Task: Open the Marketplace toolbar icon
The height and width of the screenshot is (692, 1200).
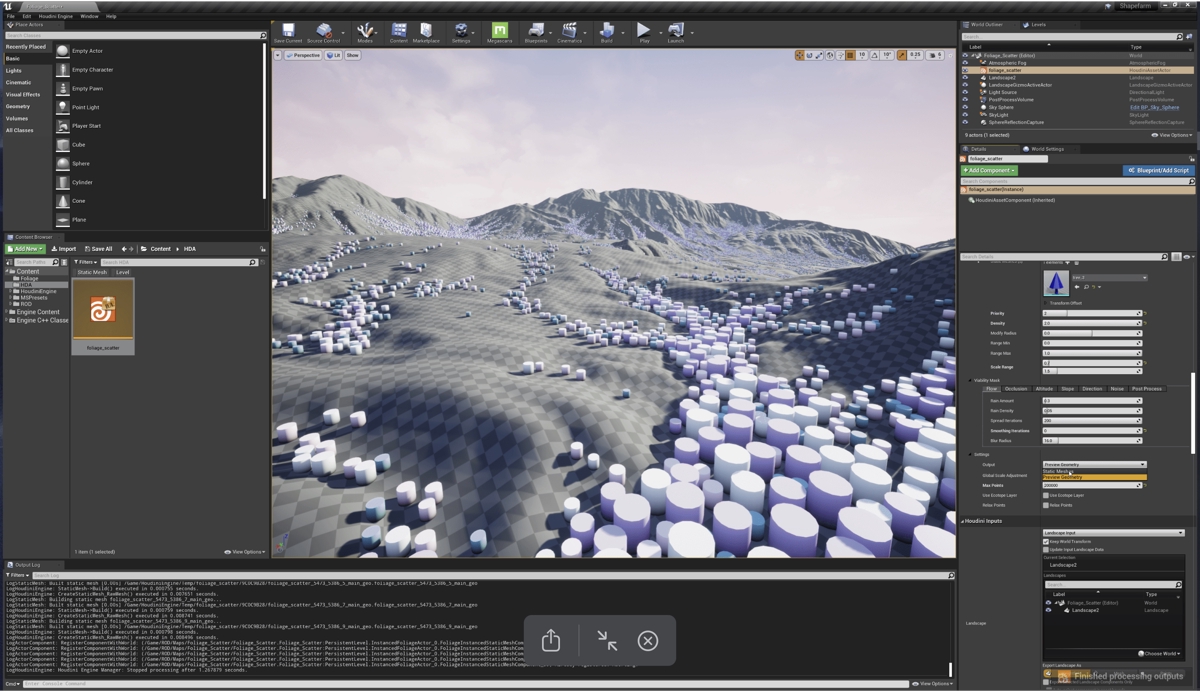Action: pos(426,33)
